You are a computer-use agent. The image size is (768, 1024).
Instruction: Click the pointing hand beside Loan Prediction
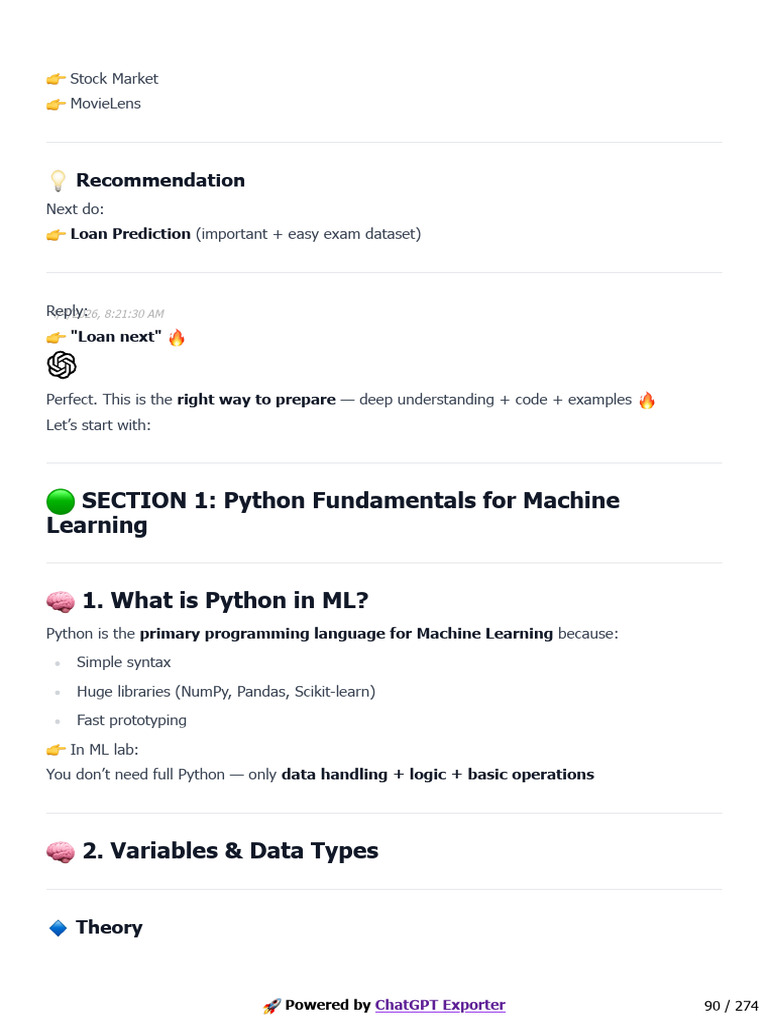pos(56,234)
